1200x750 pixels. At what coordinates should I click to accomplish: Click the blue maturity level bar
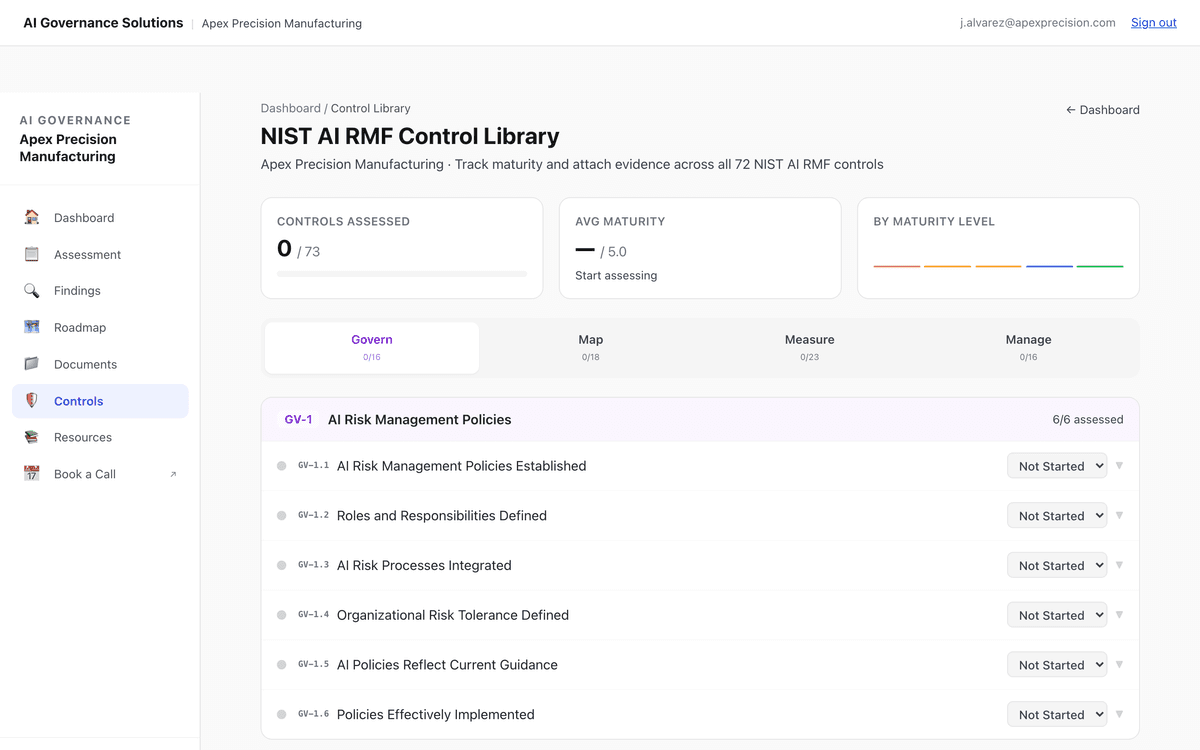1049,266
